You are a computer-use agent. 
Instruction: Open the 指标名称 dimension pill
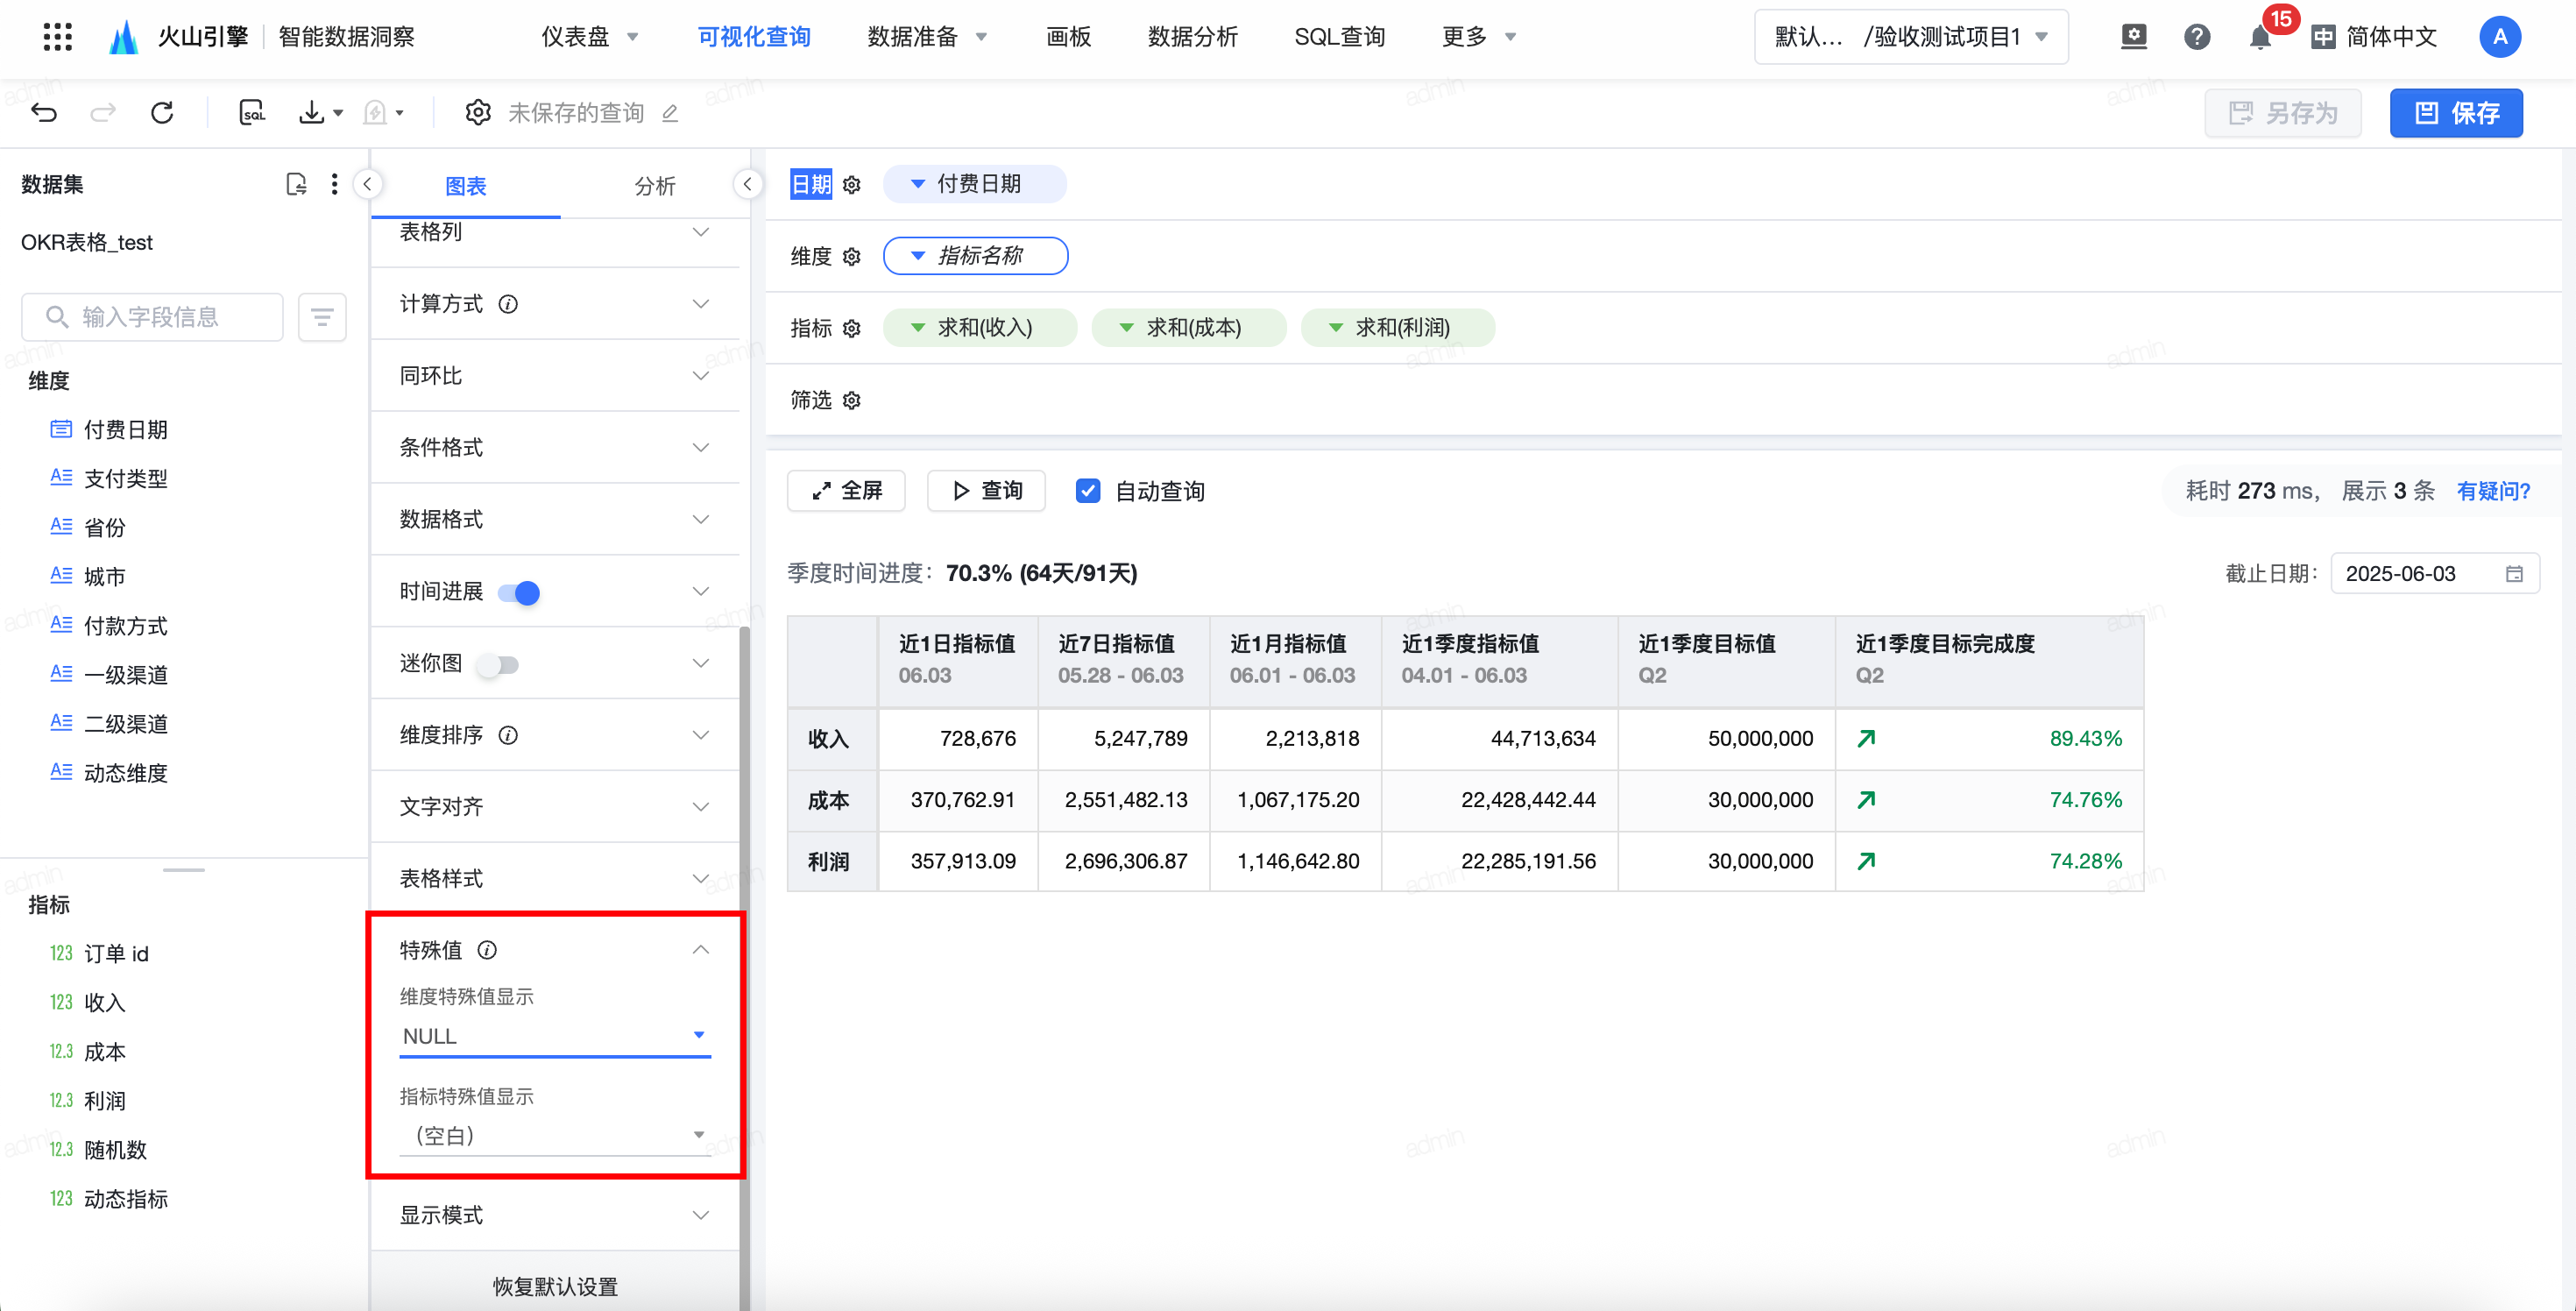pyautogui.click(x=975, y=256)
